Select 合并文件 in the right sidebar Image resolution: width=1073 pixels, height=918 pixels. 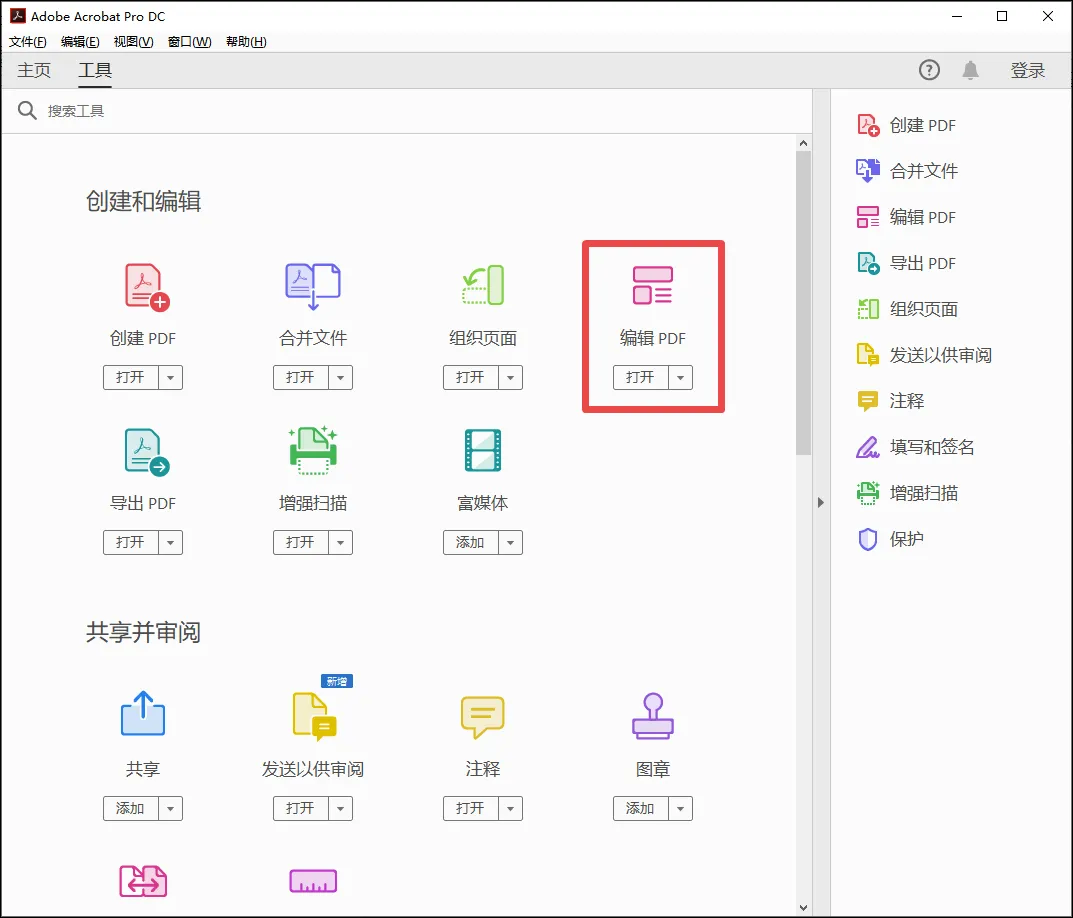(x=907, y=170)
